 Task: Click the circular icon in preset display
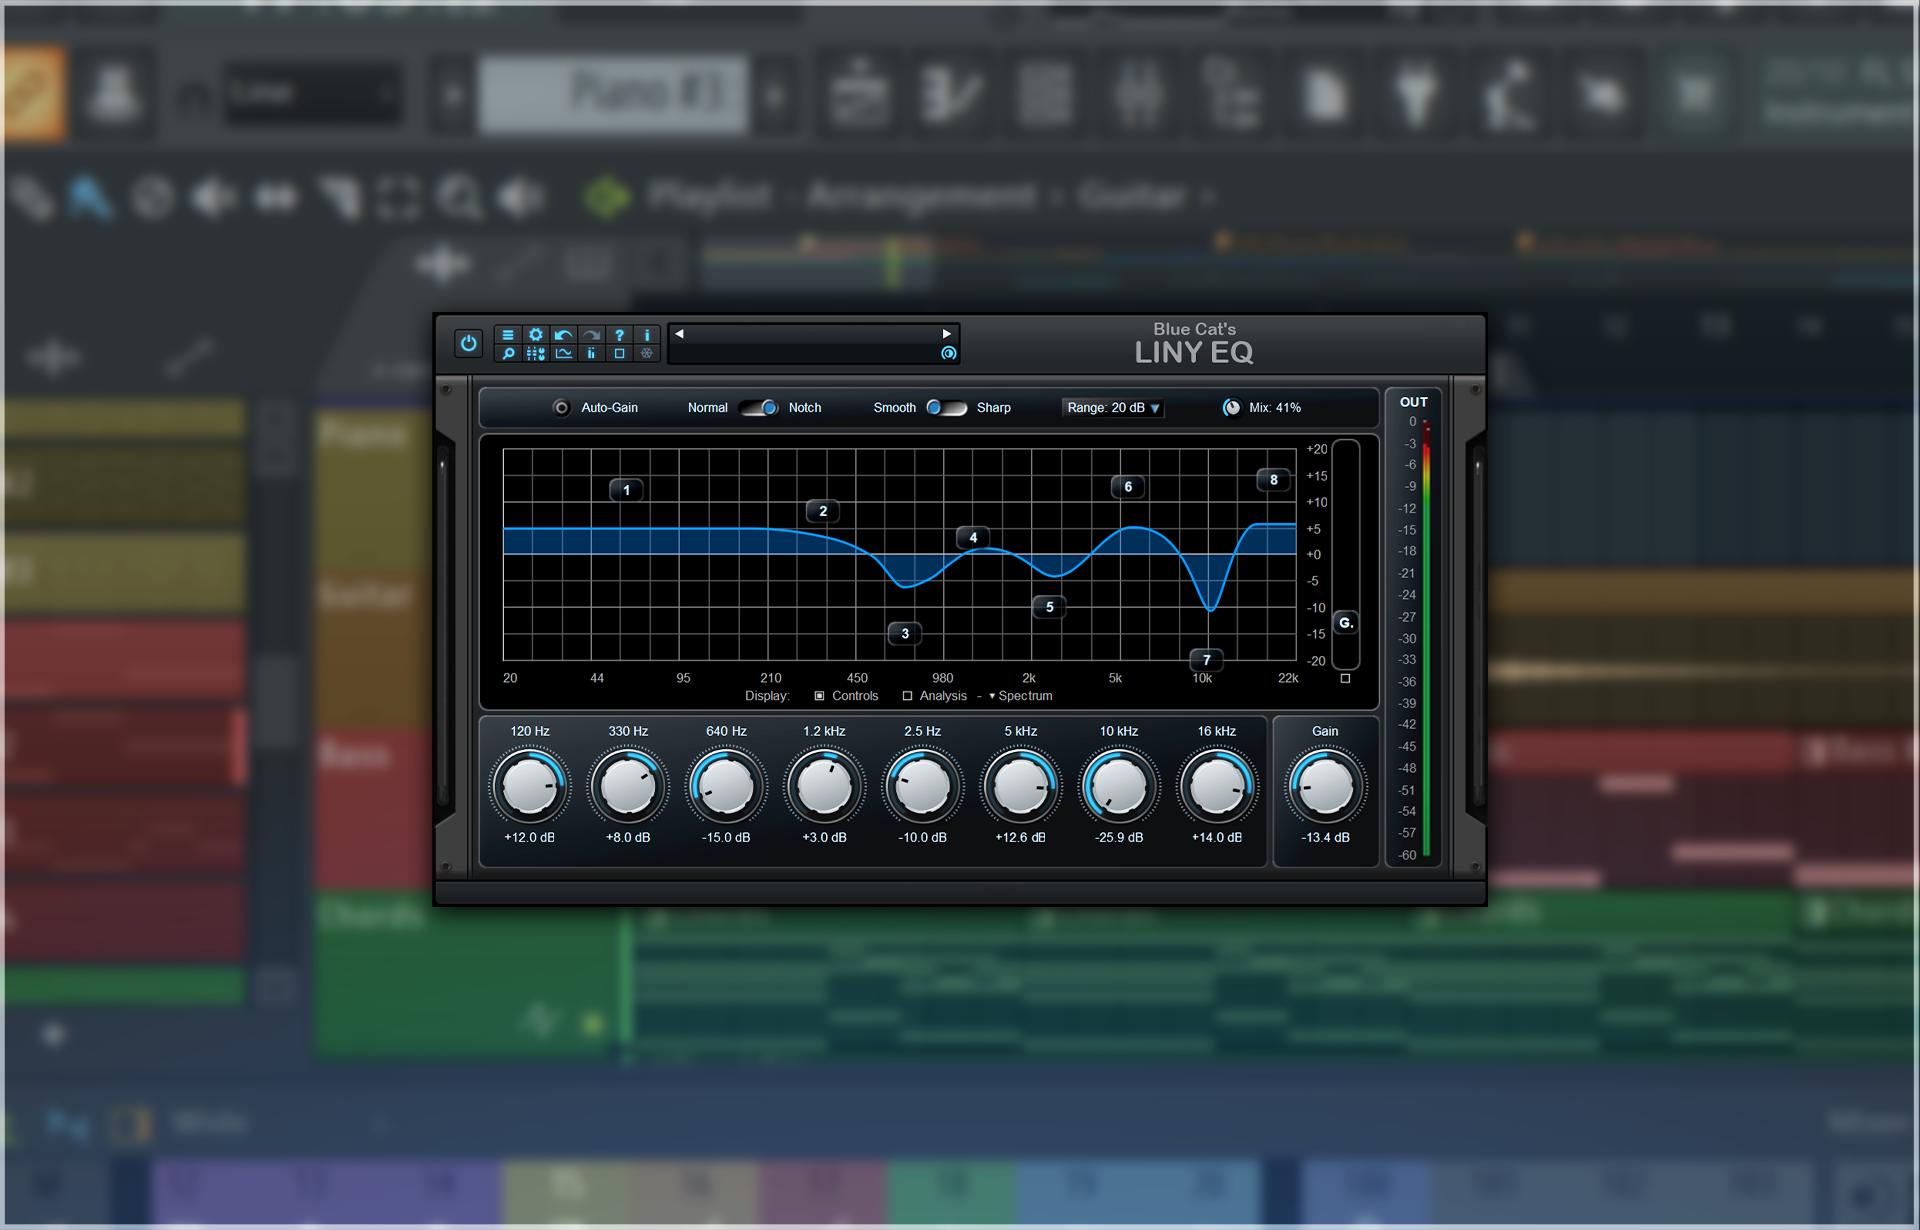949,353
